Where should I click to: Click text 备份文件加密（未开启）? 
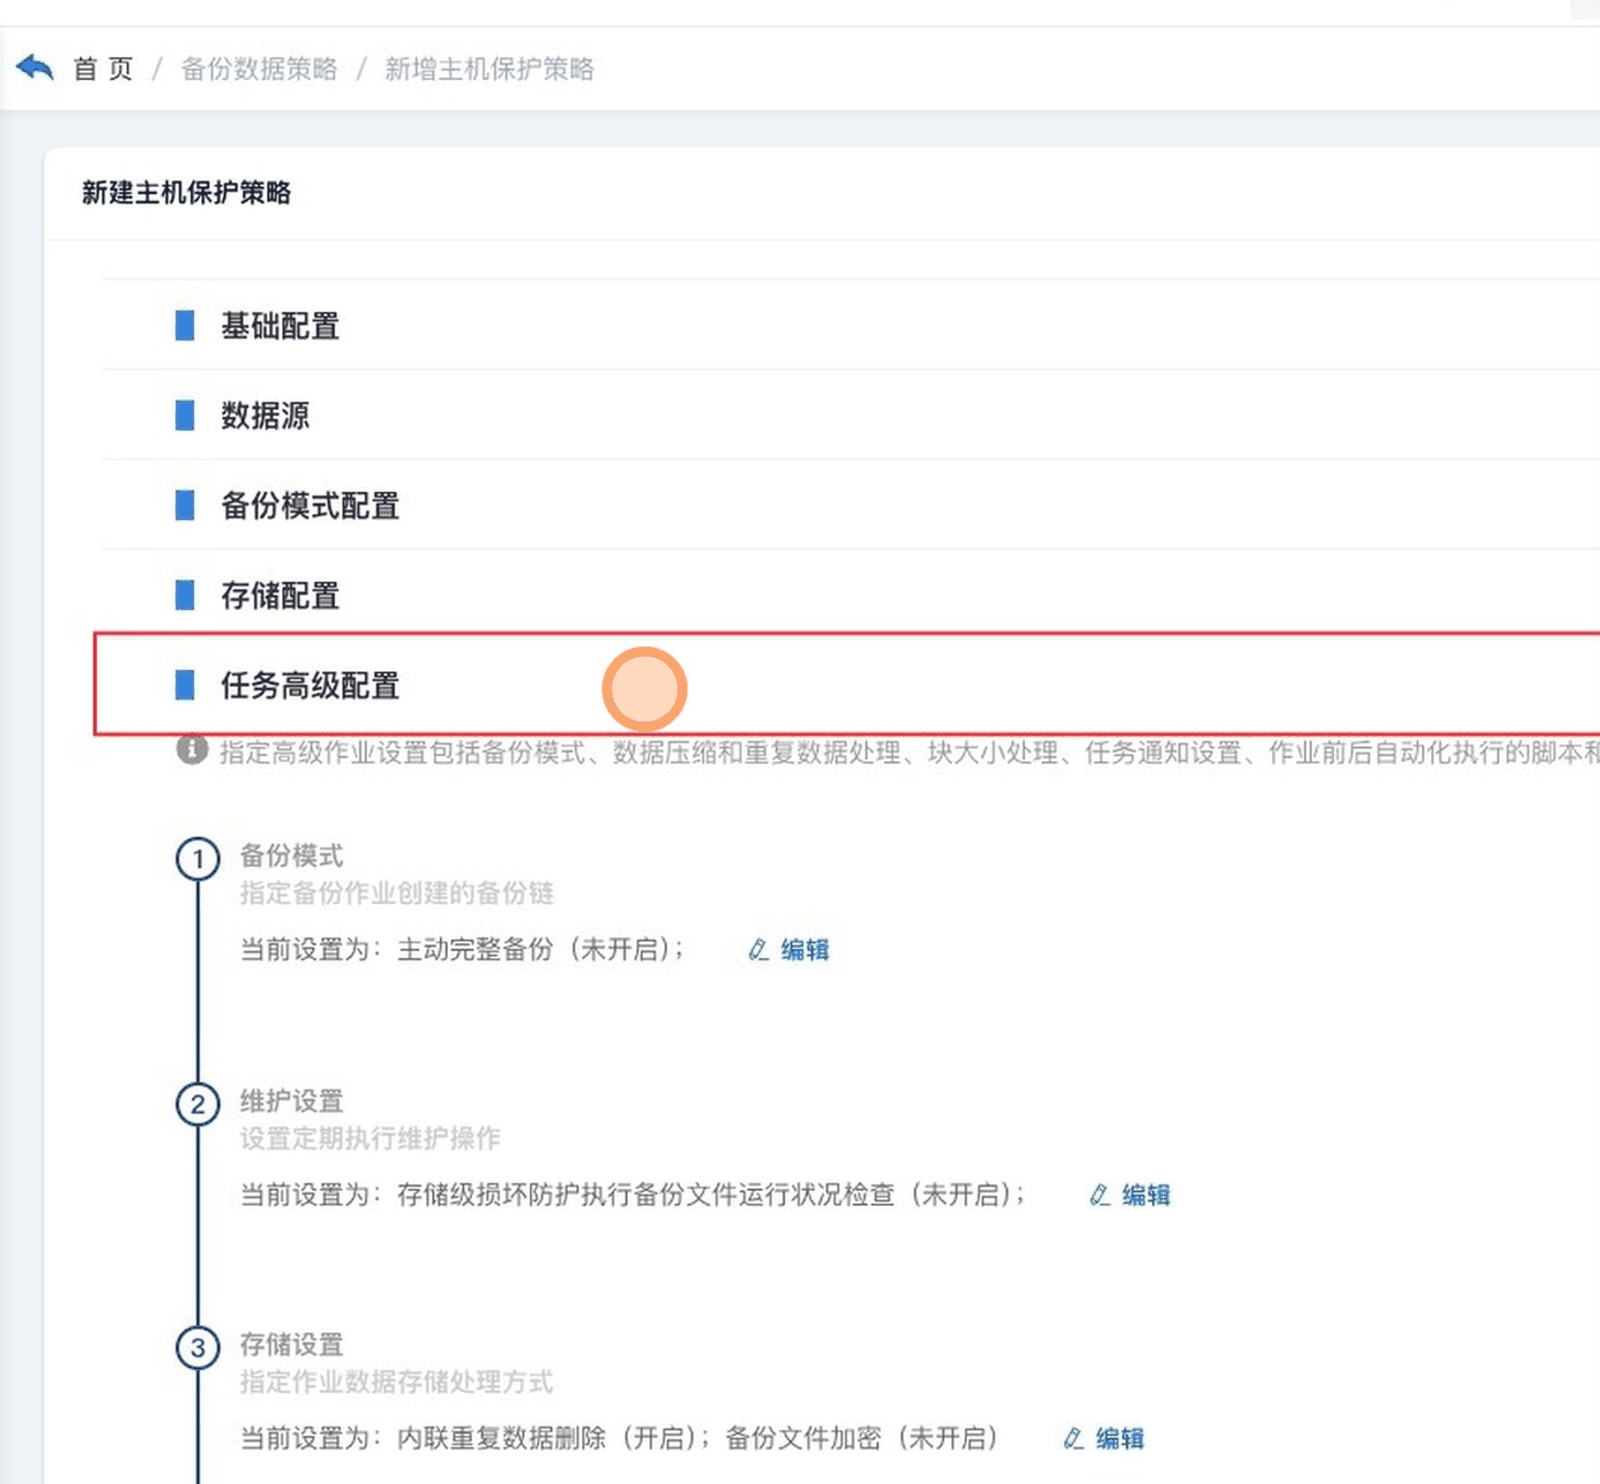(x=863, y=1438)
